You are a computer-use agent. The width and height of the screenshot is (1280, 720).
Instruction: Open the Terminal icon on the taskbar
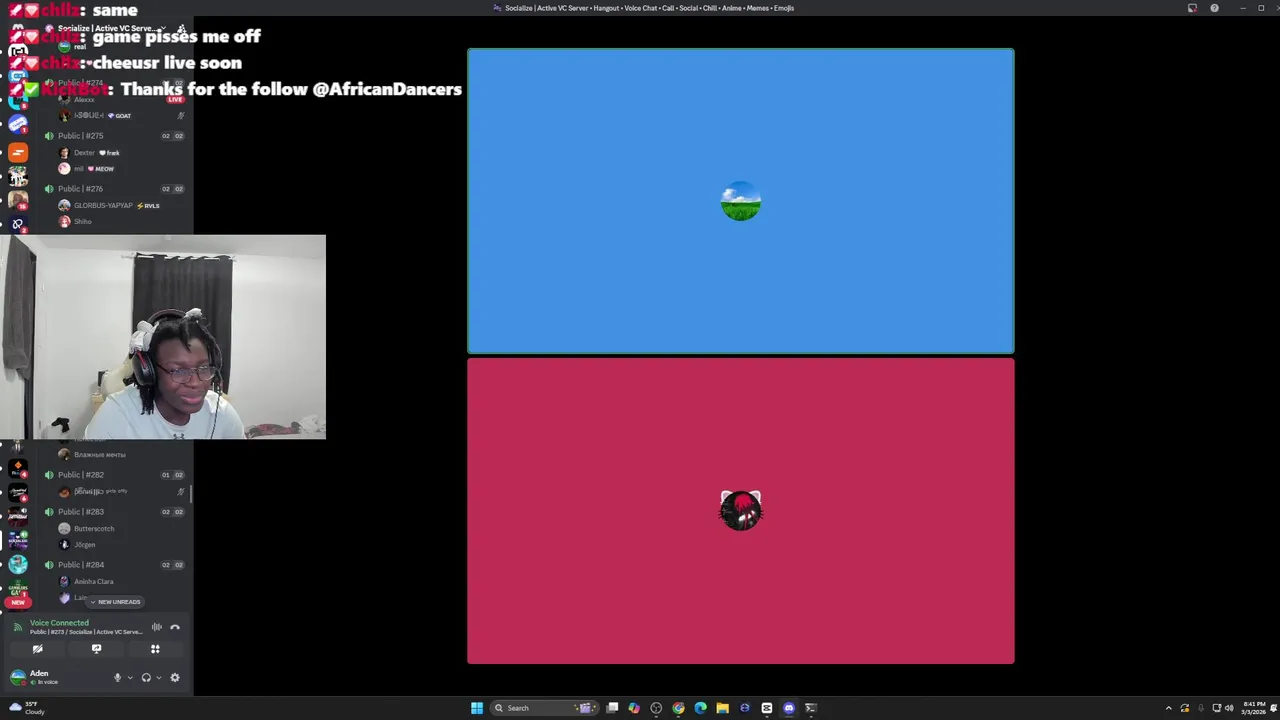(x=811, y=708)
